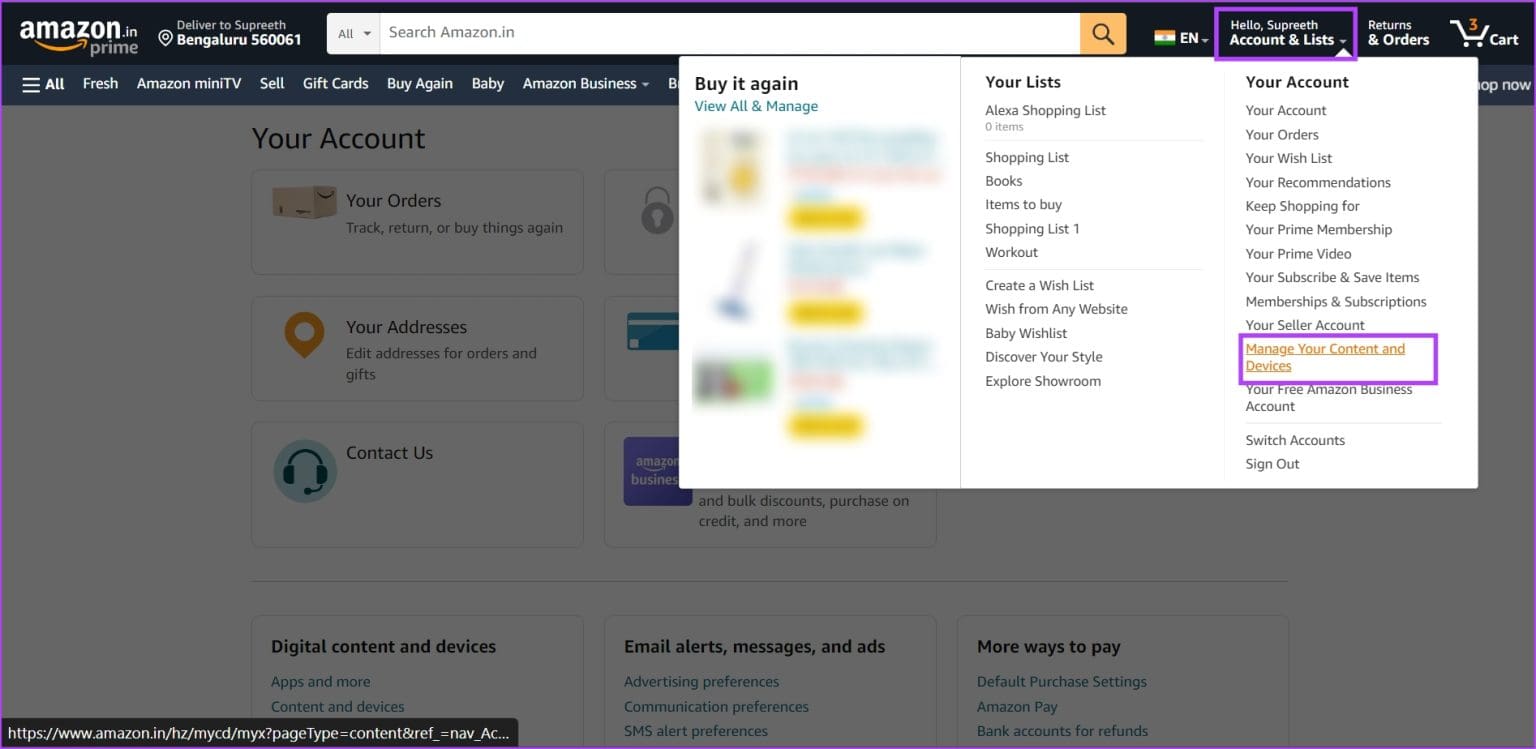Screen dimensions: 1536x749
Task: Click Explore Showroom
Action: [1042, 381]
